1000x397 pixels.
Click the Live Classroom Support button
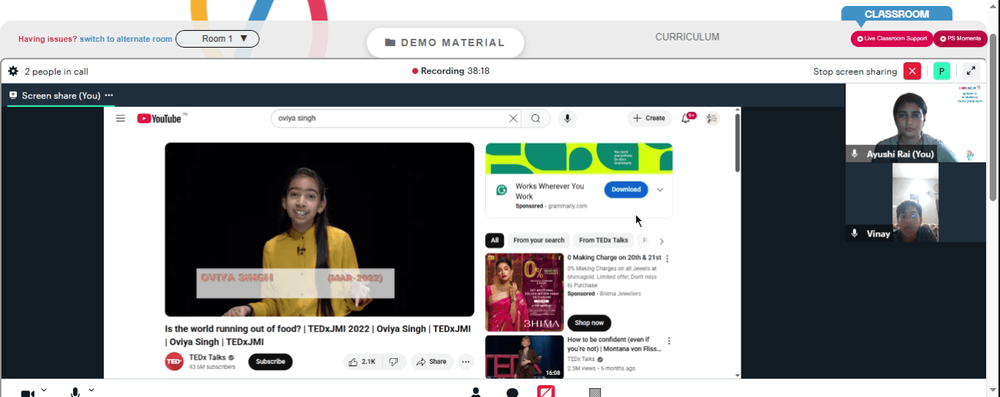coord(892,39)
